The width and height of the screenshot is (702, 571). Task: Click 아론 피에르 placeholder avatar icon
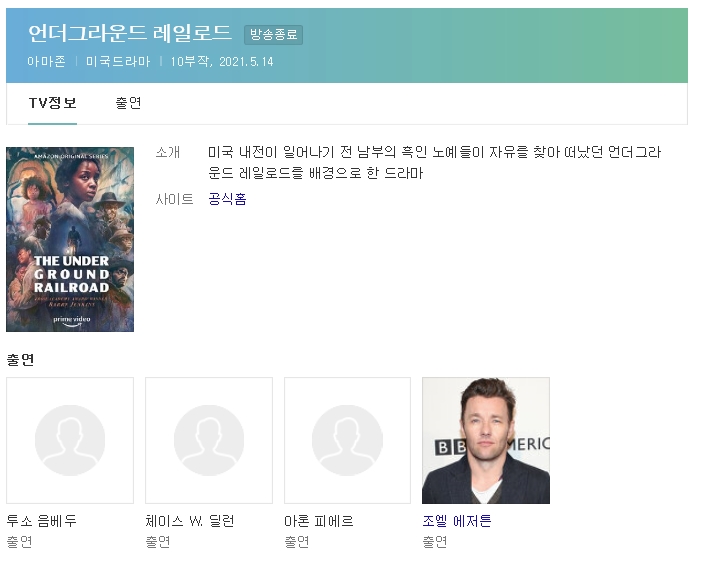point(347,440)
